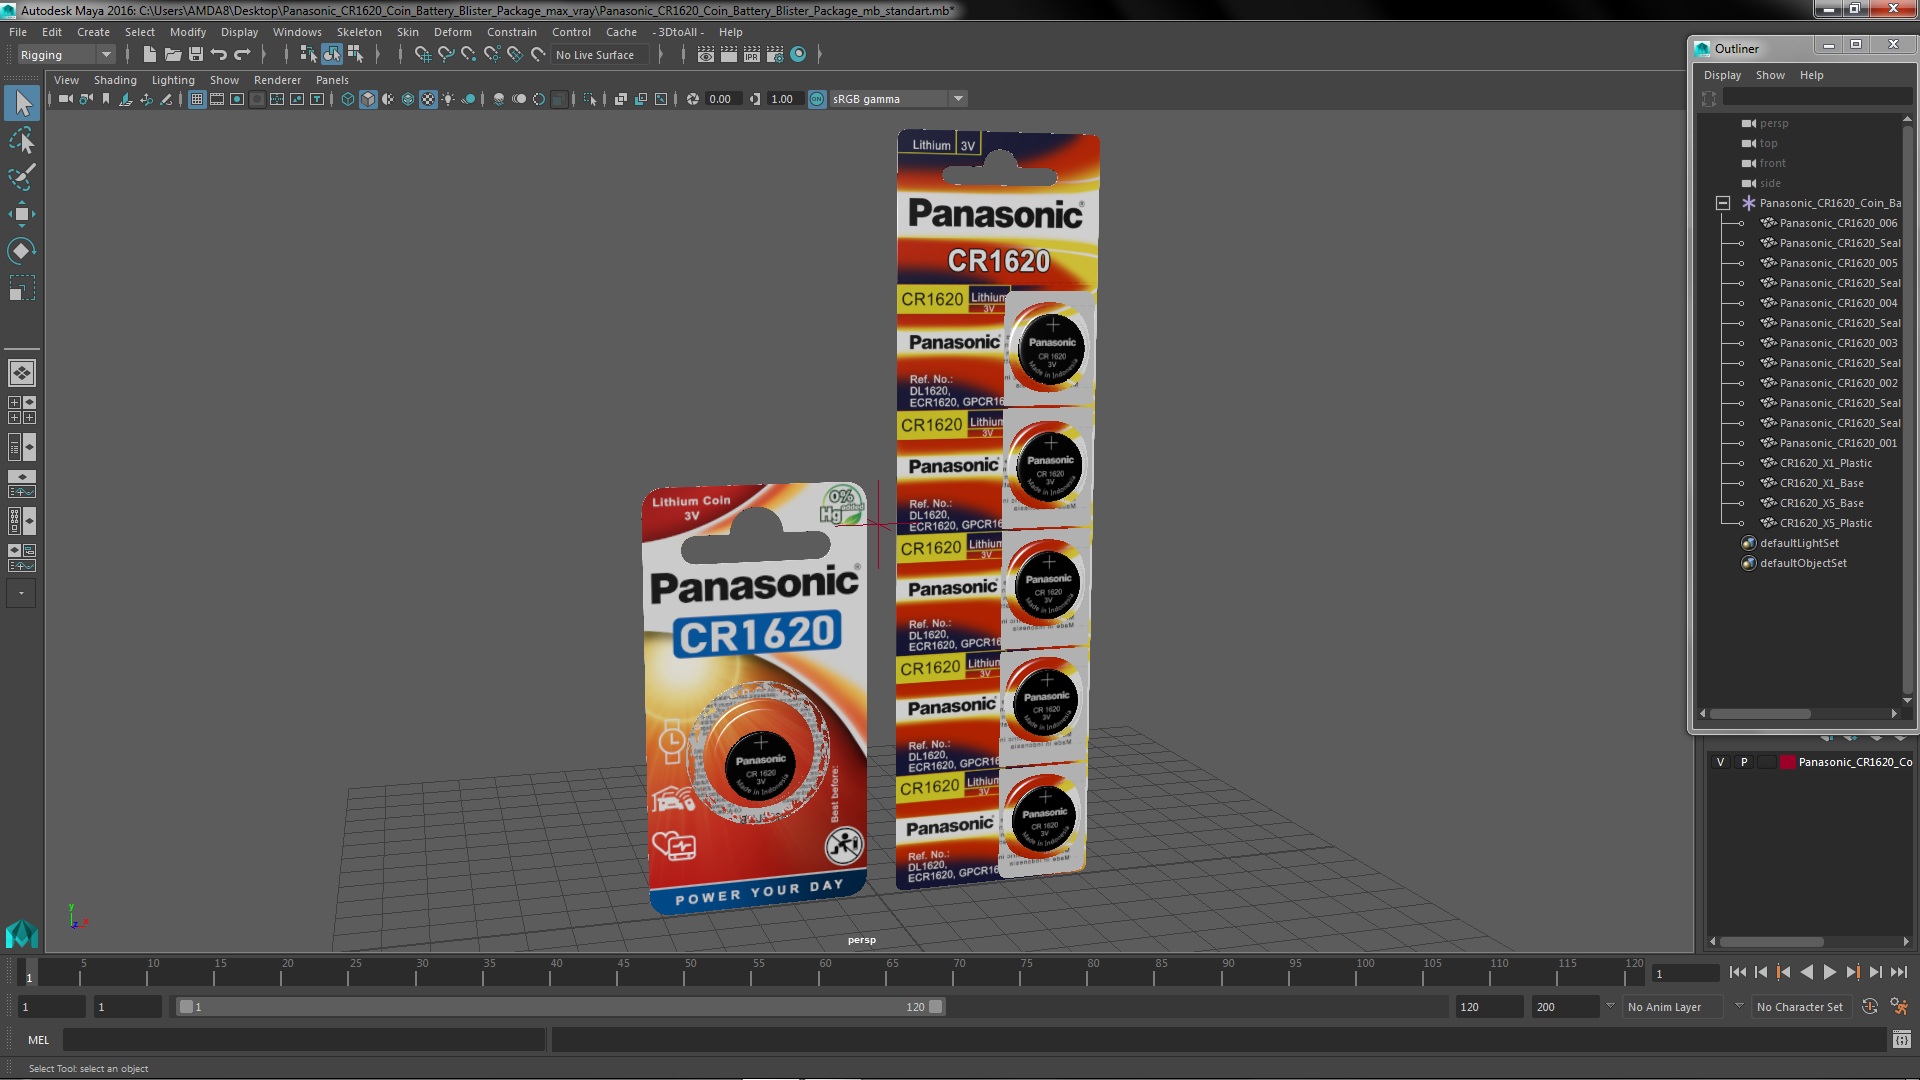Activate the Paint Selection tool

pos(22,177)
